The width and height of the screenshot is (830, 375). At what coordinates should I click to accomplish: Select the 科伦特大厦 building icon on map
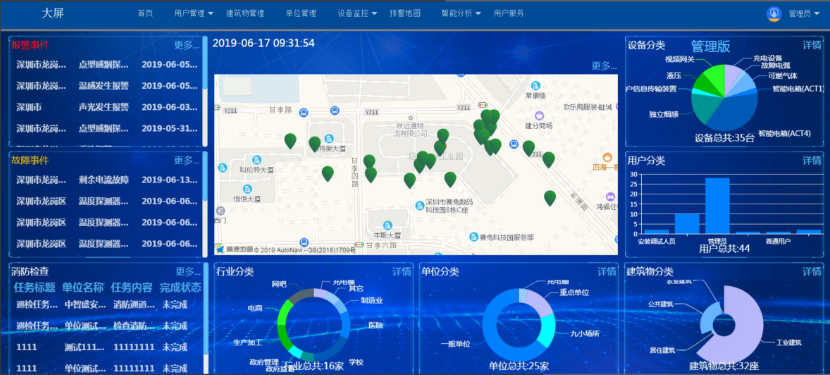pyautogui.click(x=257, y=160)
